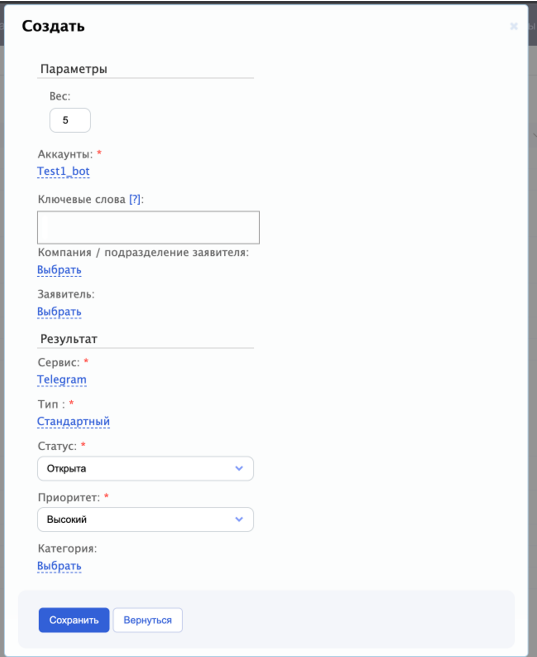The height and width of the screenshot is (657, 537).
Task: Change service by clicking Telegram
Action: [62, 380]
